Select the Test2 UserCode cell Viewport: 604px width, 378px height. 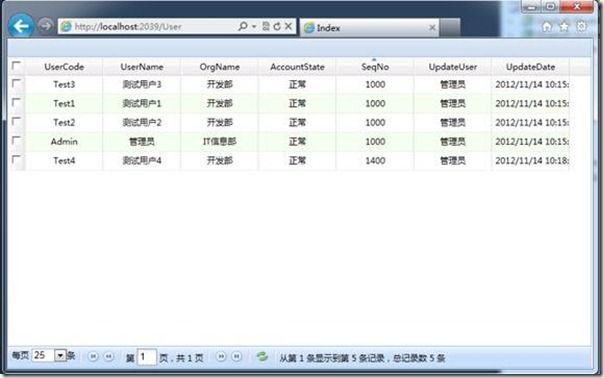click(64, 123)
